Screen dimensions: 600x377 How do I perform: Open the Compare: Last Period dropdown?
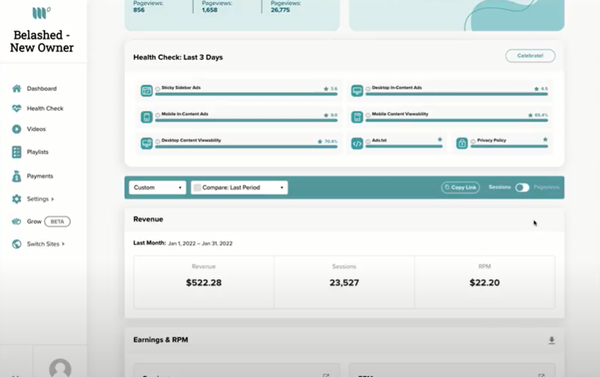(239, 188)
